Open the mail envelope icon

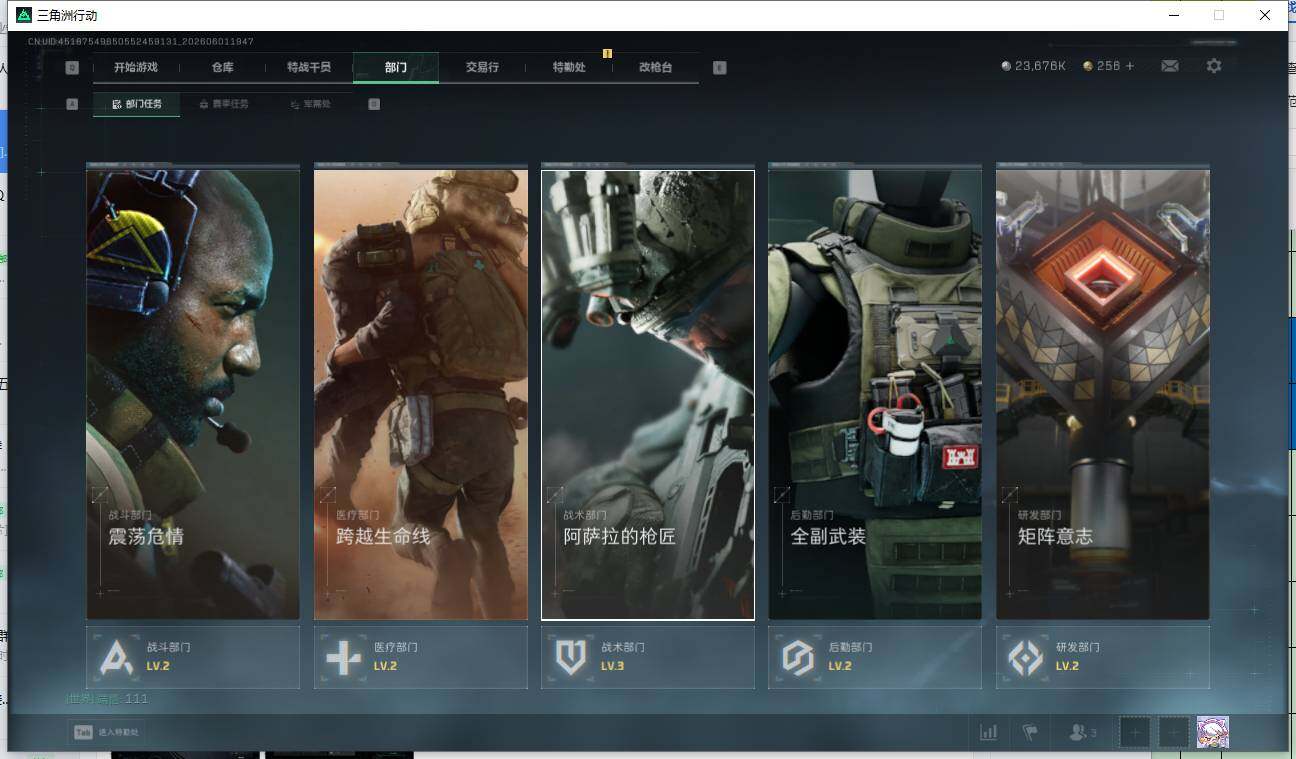click(x=1169, y=66)
